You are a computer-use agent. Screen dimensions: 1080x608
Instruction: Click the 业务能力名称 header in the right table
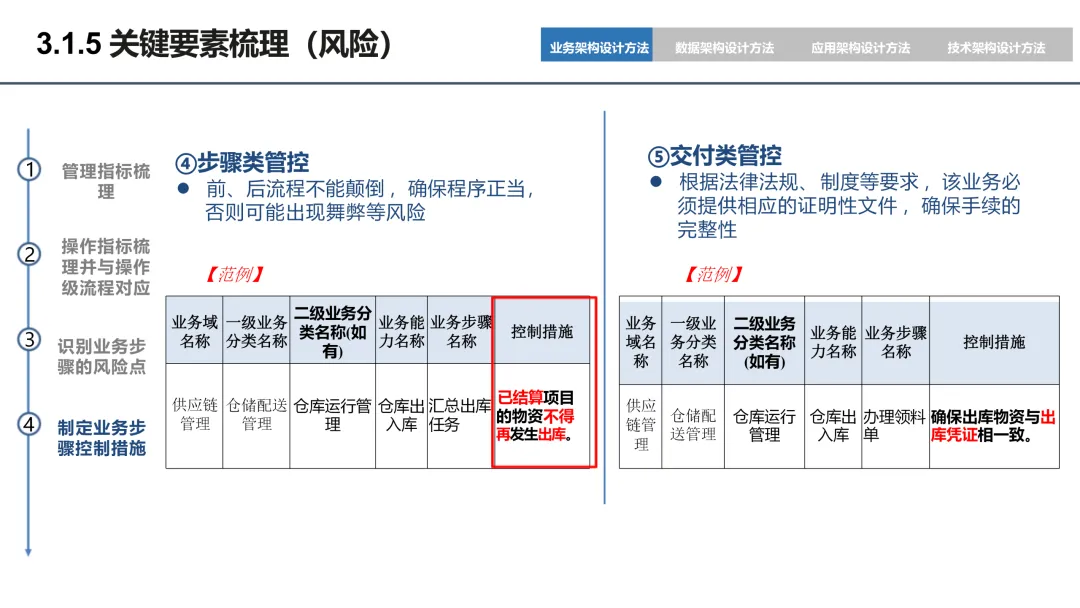pyautogui.click(x=833, y=341)
